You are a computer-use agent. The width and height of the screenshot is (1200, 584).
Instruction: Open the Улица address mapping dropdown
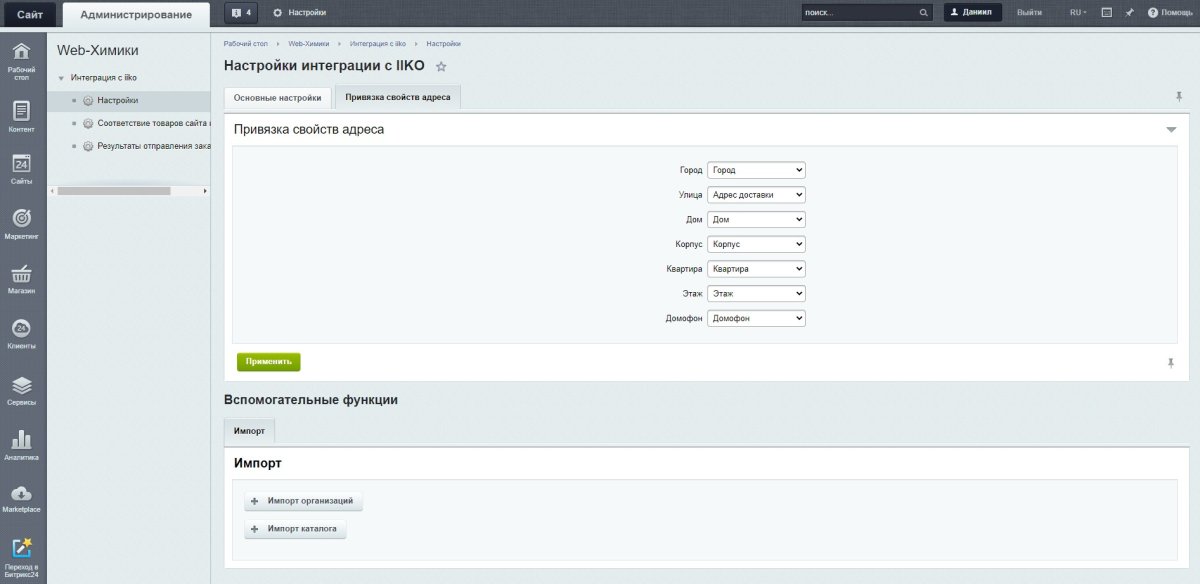coord(756,194)
